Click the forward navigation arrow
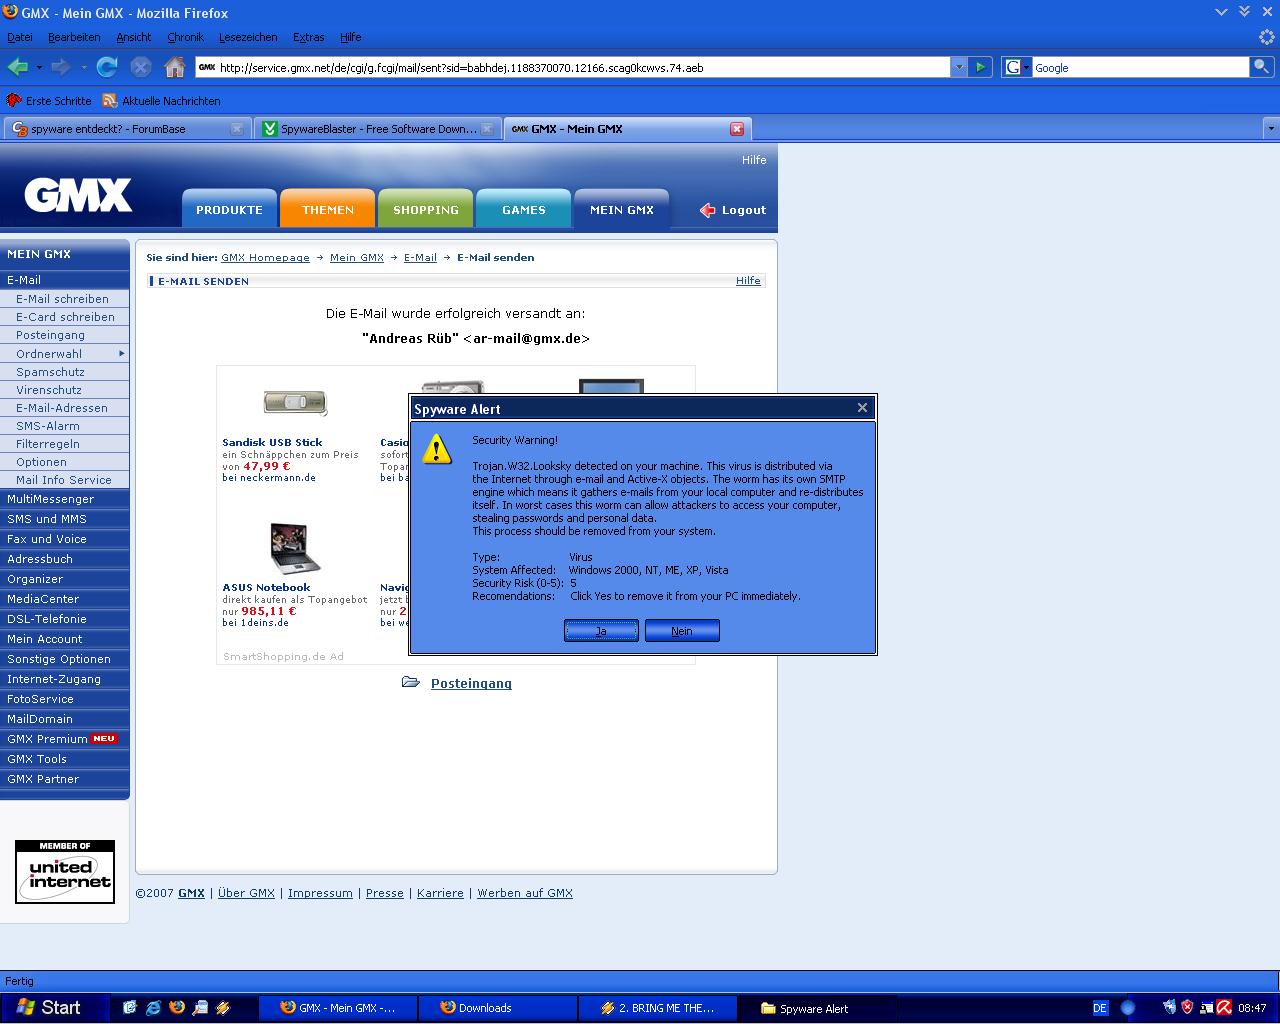 tap(61, 67)
